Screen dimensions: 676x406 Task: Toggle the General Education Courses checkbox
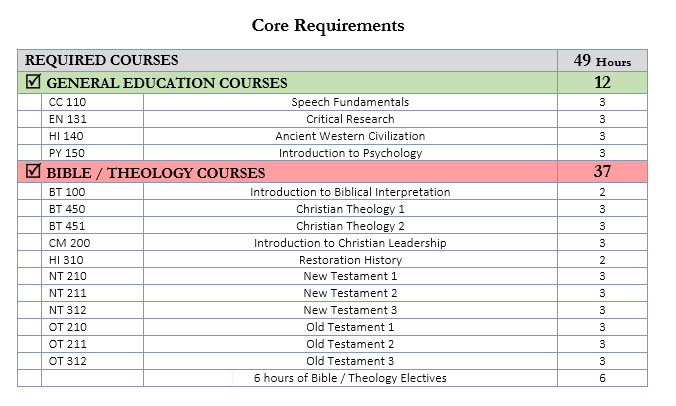pyautogui.click(x=33, y=83)
